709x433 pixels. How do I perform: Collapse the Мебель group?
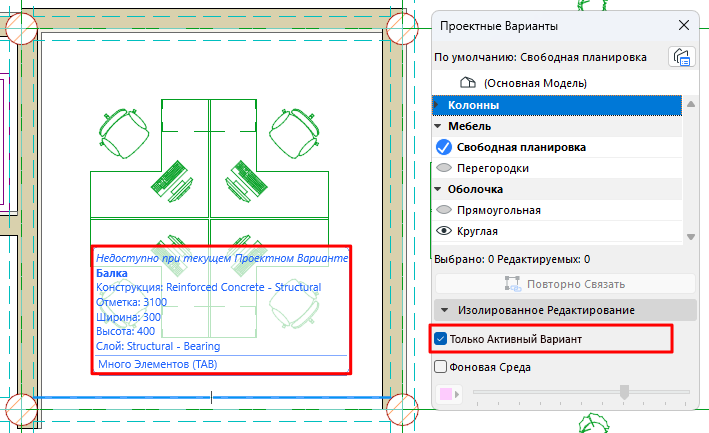(438, 126)
